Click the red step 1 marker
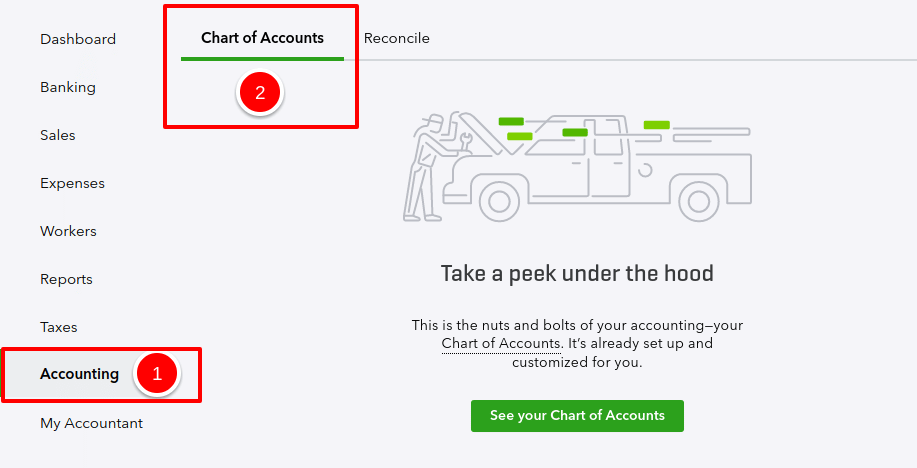Image resolution: width=917 pixels, height=468 pixels. click(157, 374)
